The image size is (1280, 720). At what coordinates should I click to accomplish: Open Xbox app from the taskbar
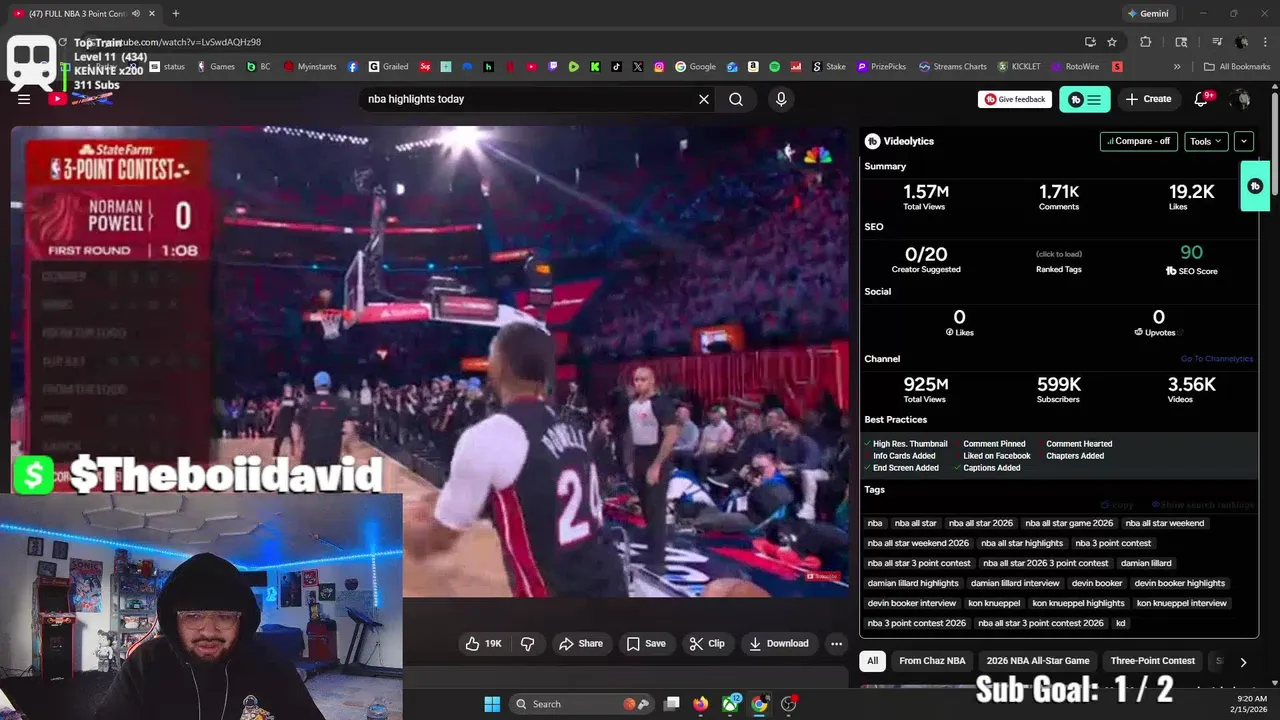click(731, 704)
